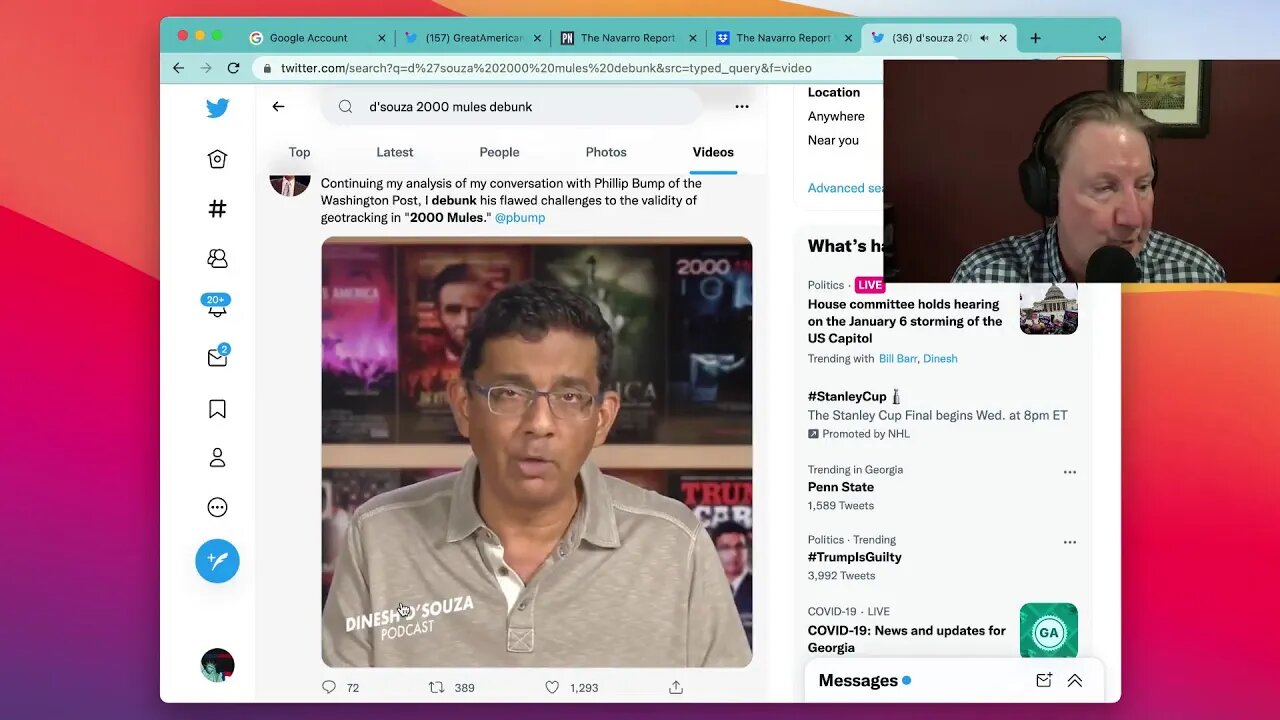
Task: Open Messages envelope icon in sidebar
Action: tap(217, 357)
